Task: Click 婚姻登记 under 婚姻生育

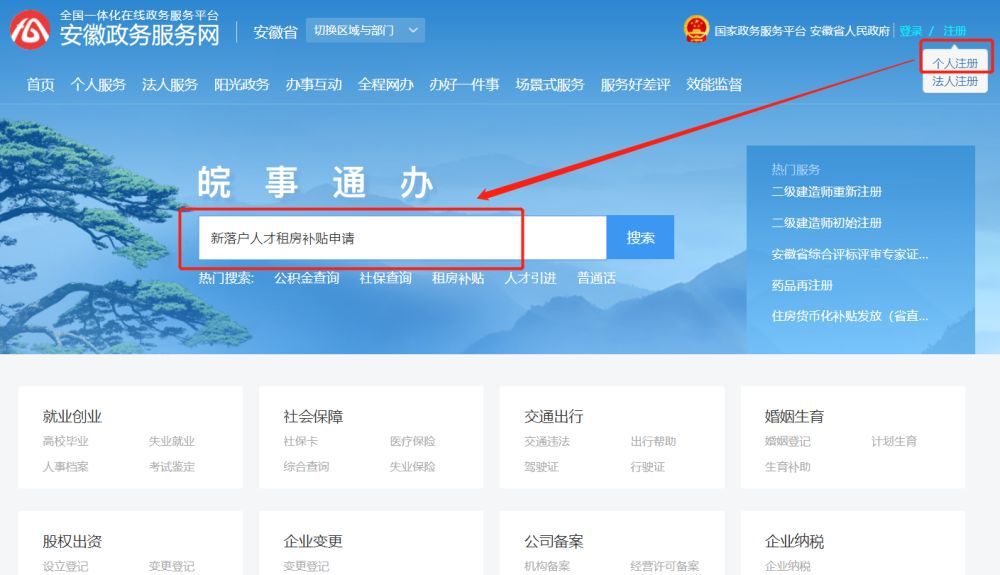Action: pyautogui.click(x=788, y=441)
